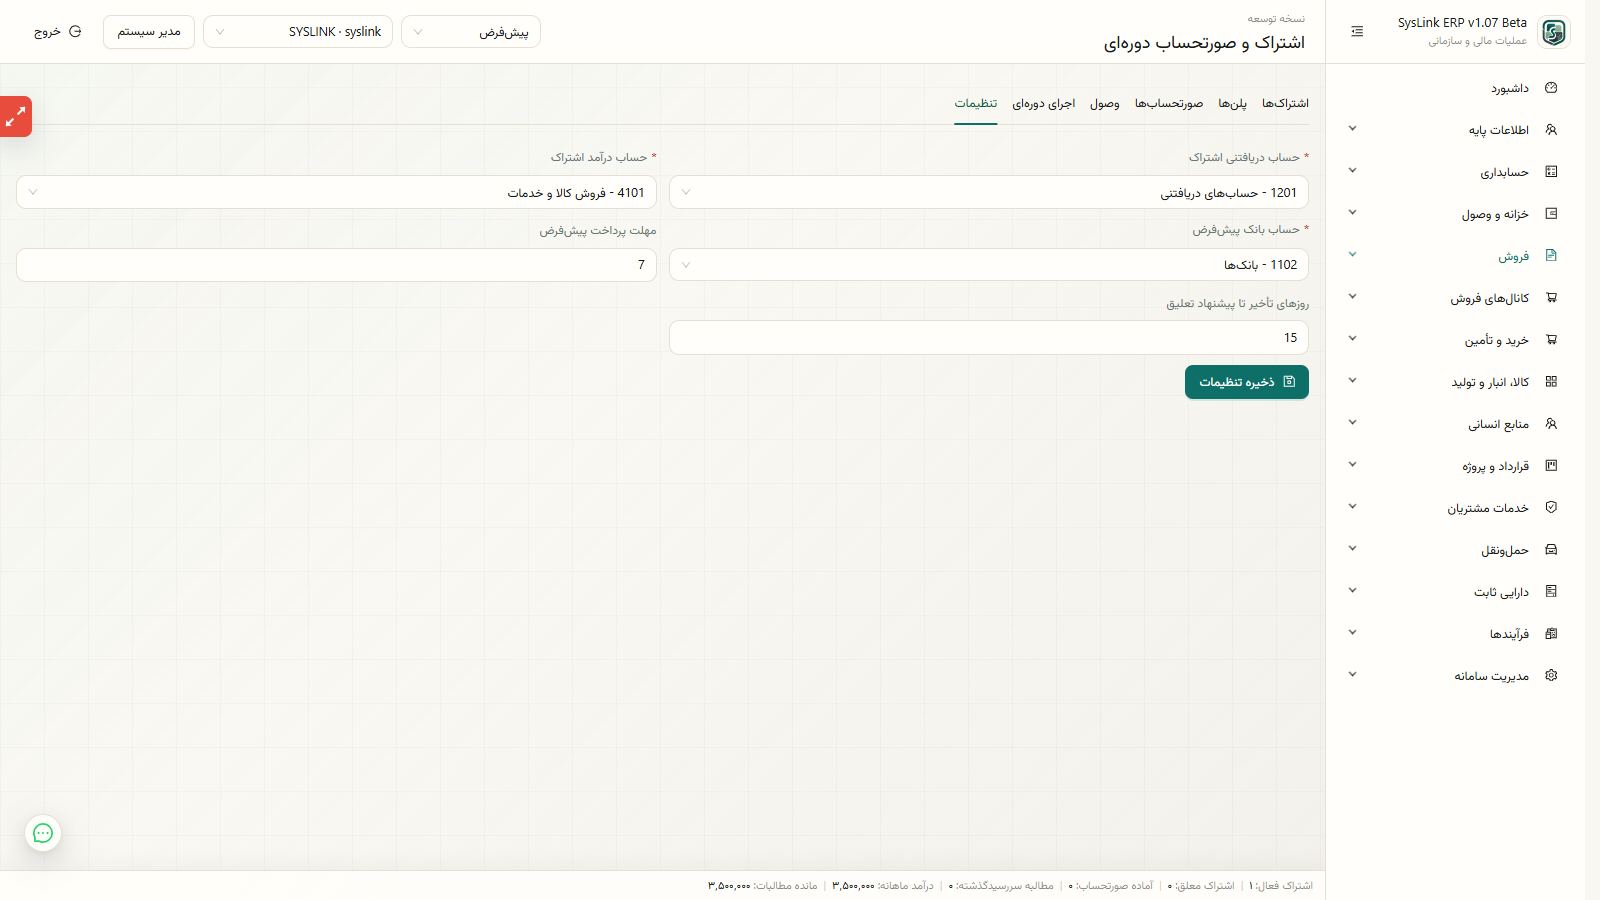Click the منابع انسانی people icon

pyautogui.click(x=1551, y=424)
